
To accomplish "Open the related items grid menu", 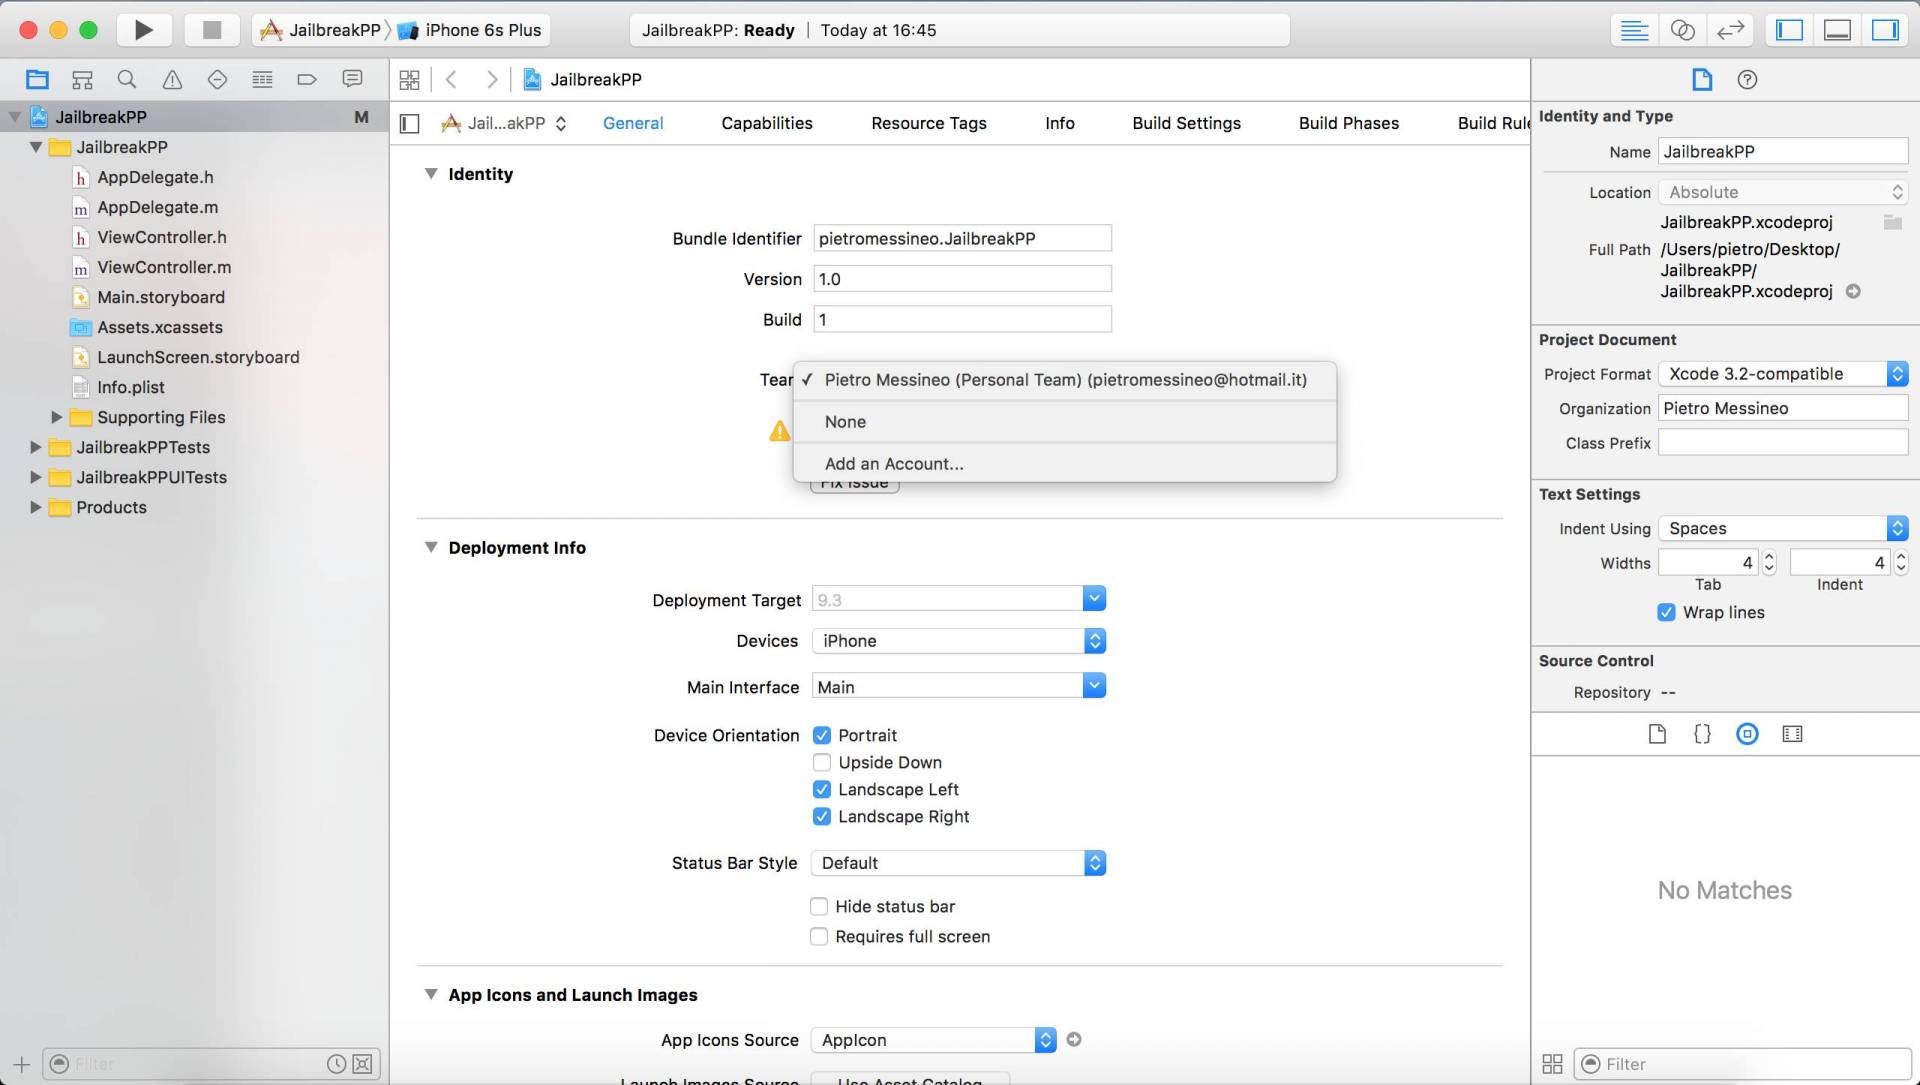I will click(x=409, y=79).
